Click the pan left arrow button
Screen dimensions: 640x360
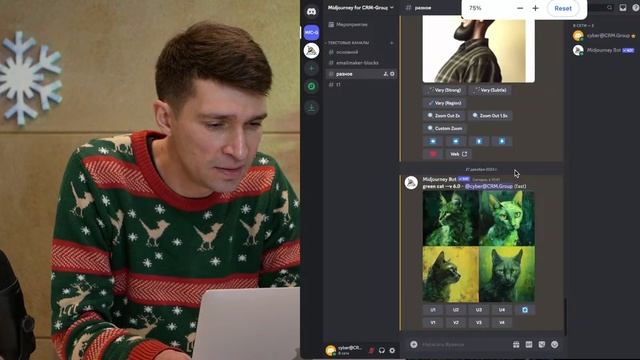coord(433,141)
